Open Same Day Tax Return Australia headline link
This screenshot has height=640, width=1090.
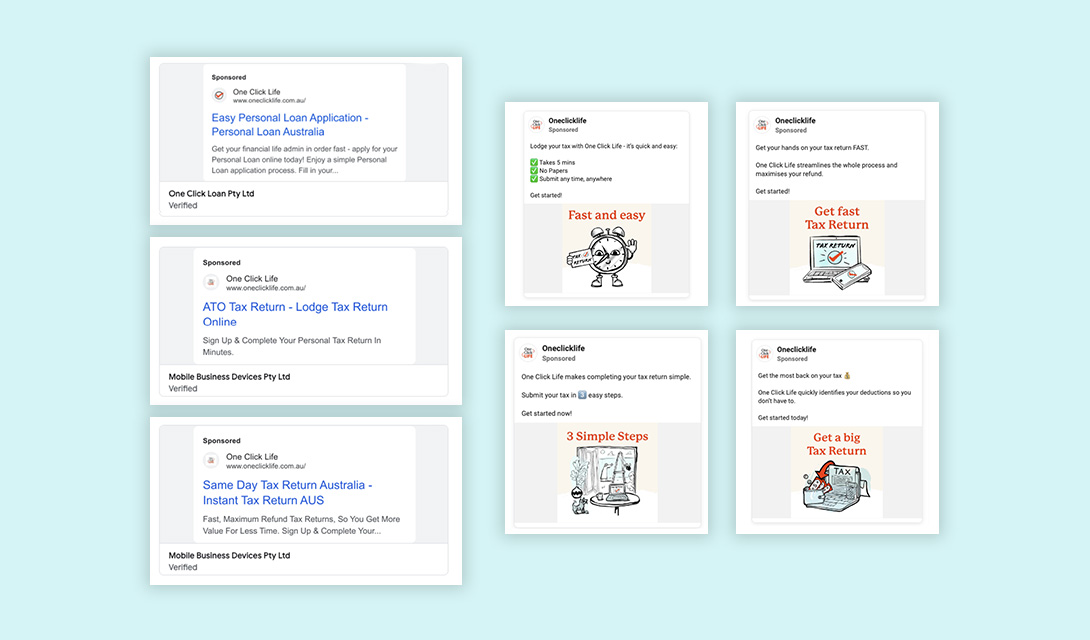pos(287,492)
